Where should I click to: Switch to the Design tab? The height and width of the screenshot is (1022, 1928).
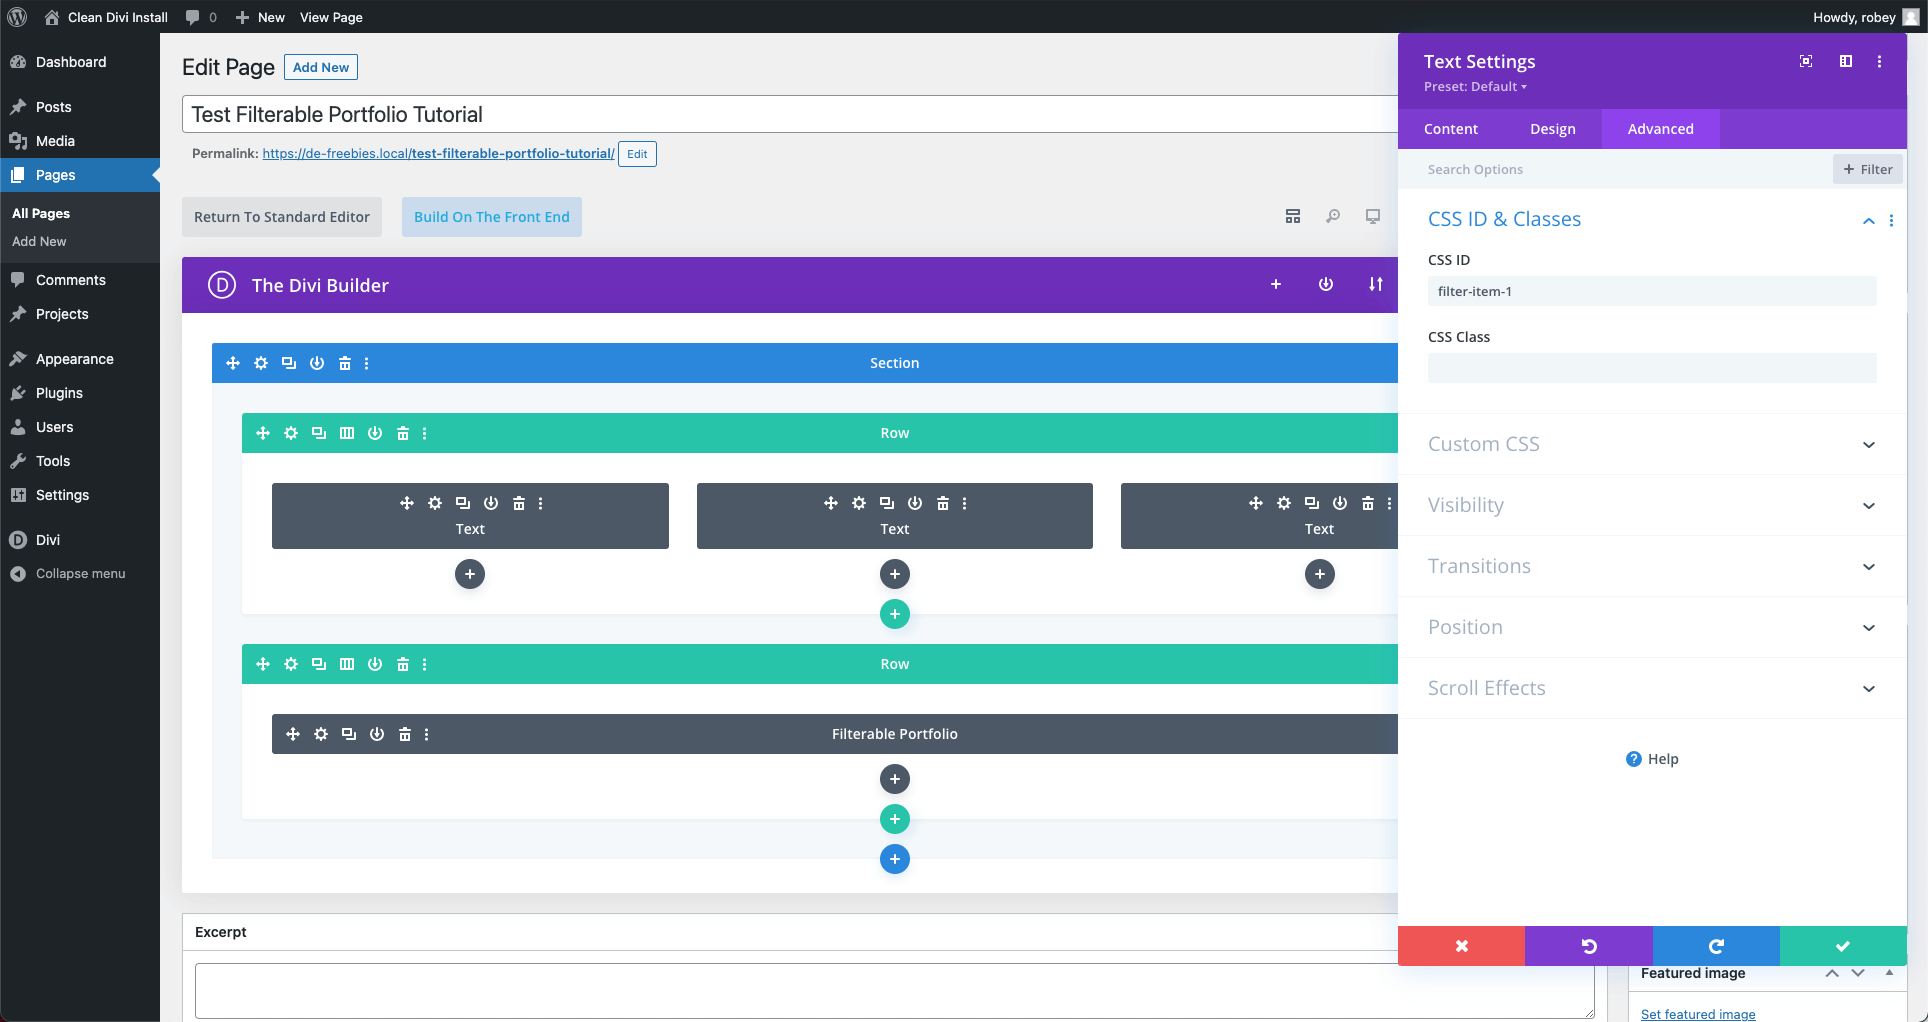tap(1553, 129)
